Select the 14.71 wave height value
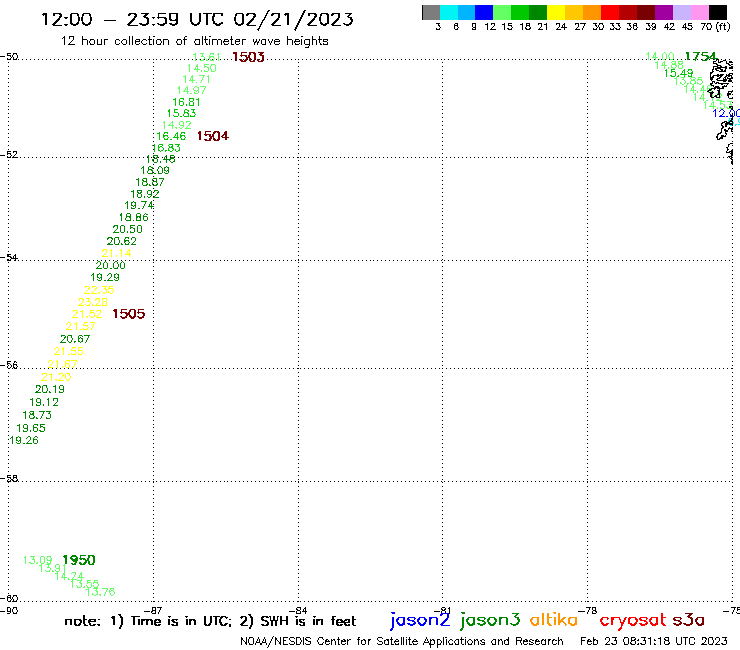The height and width of the screenshot is (650, 740). pos(196,79)
